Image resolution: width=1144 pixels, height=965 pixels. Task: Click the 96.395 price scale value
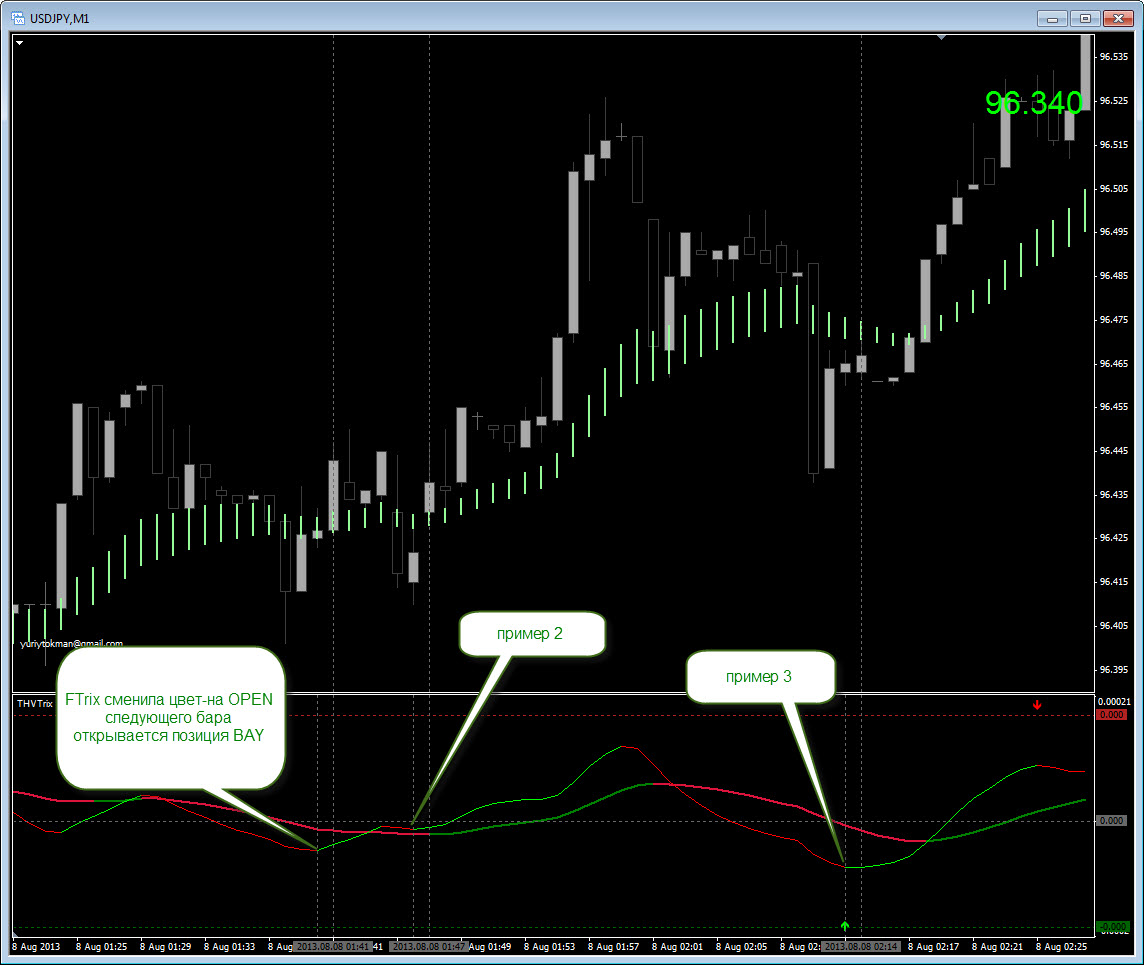tap(1113, 669)
